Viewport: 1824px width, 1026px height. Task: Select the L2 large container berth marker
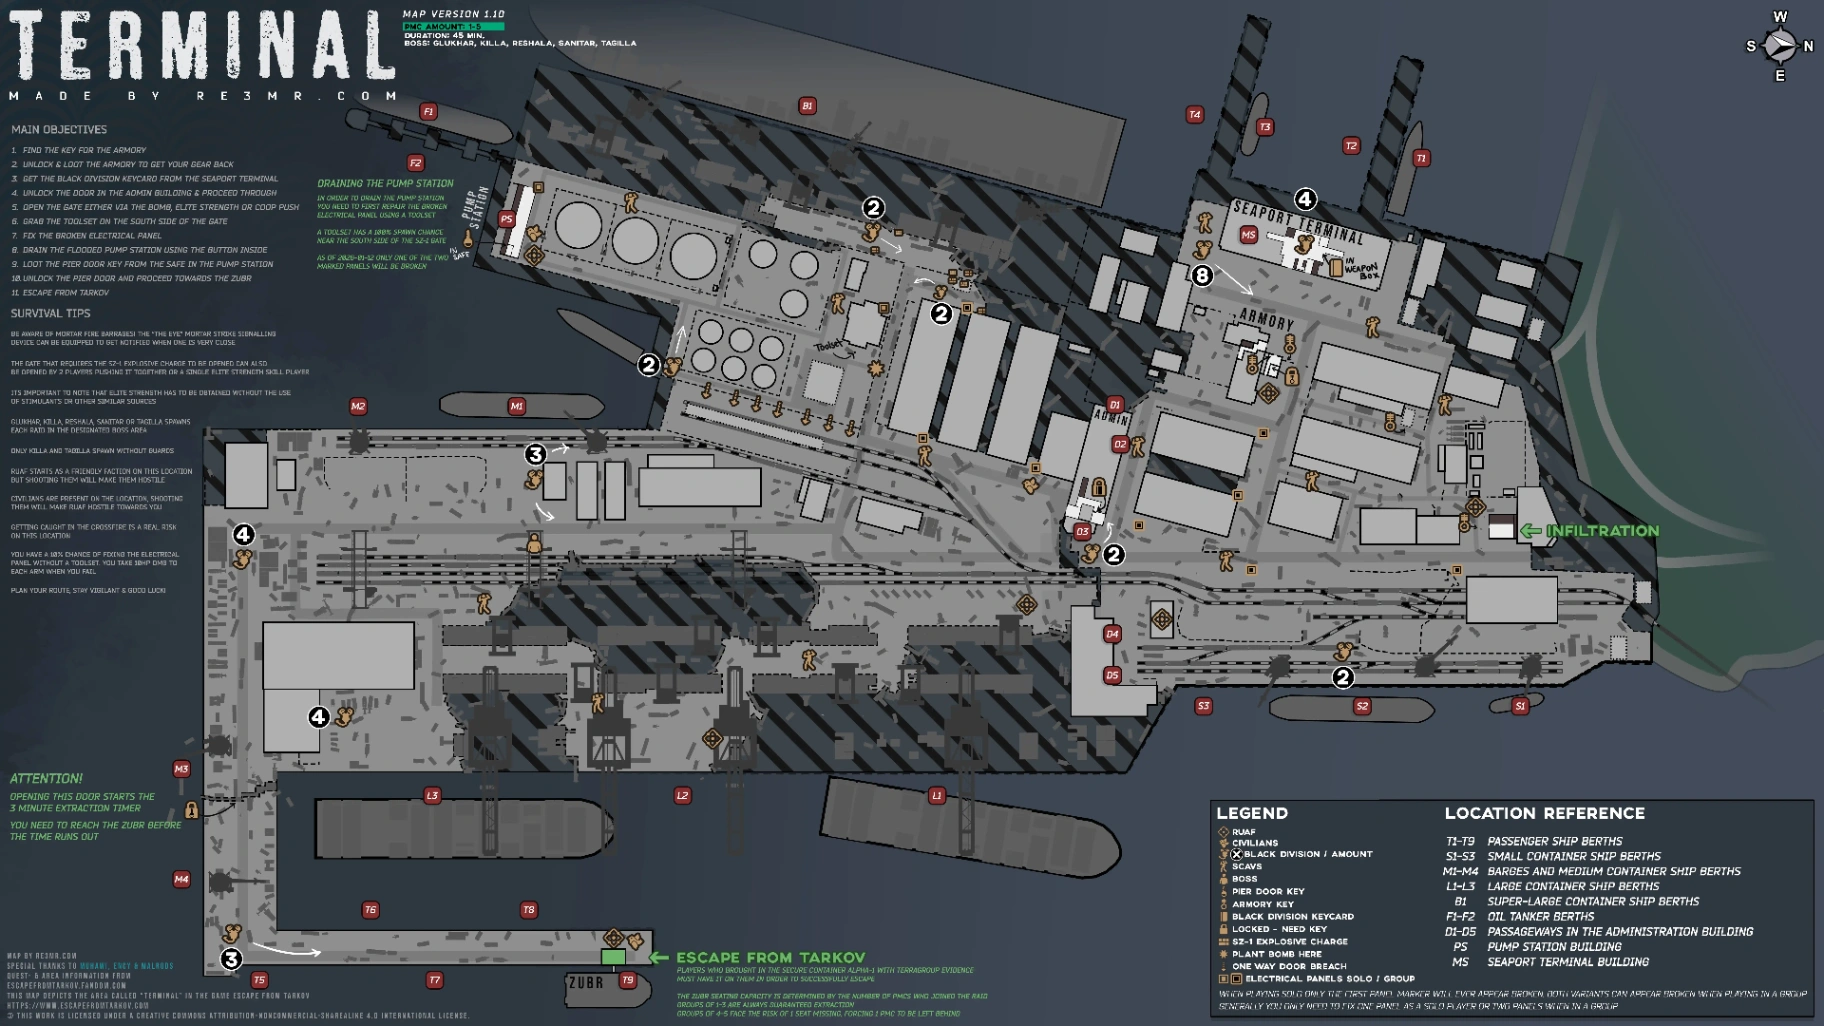tap(682, 796)
